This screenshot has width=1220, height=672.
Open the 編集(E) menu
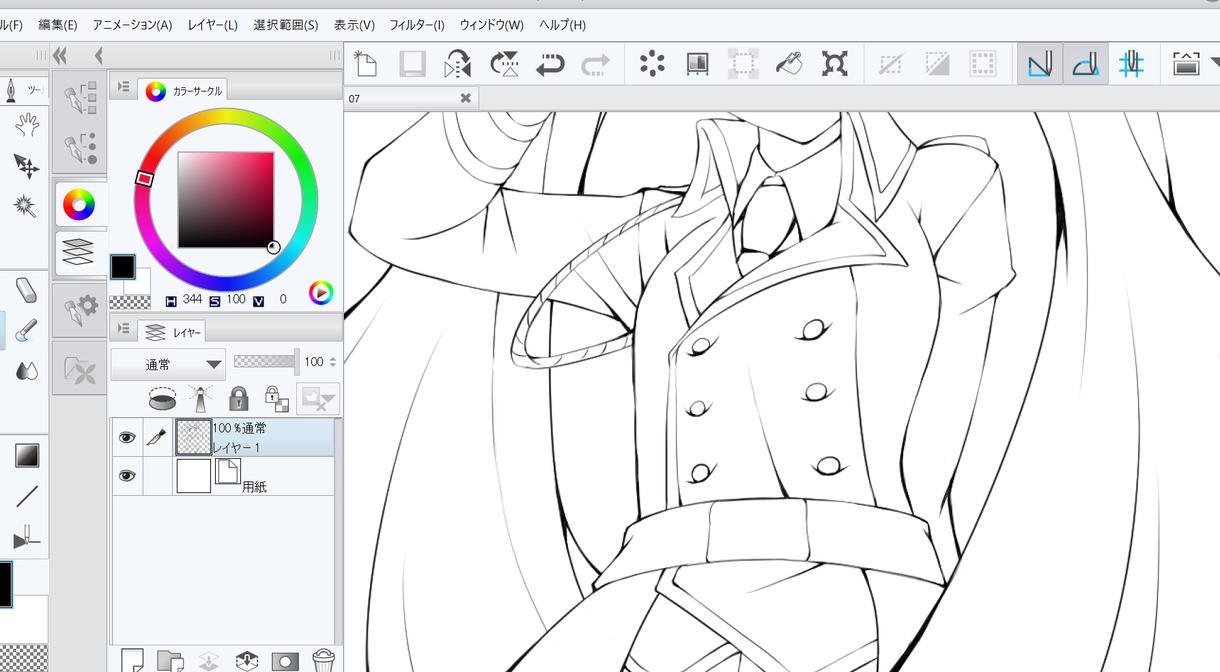[x=57, y=24]
